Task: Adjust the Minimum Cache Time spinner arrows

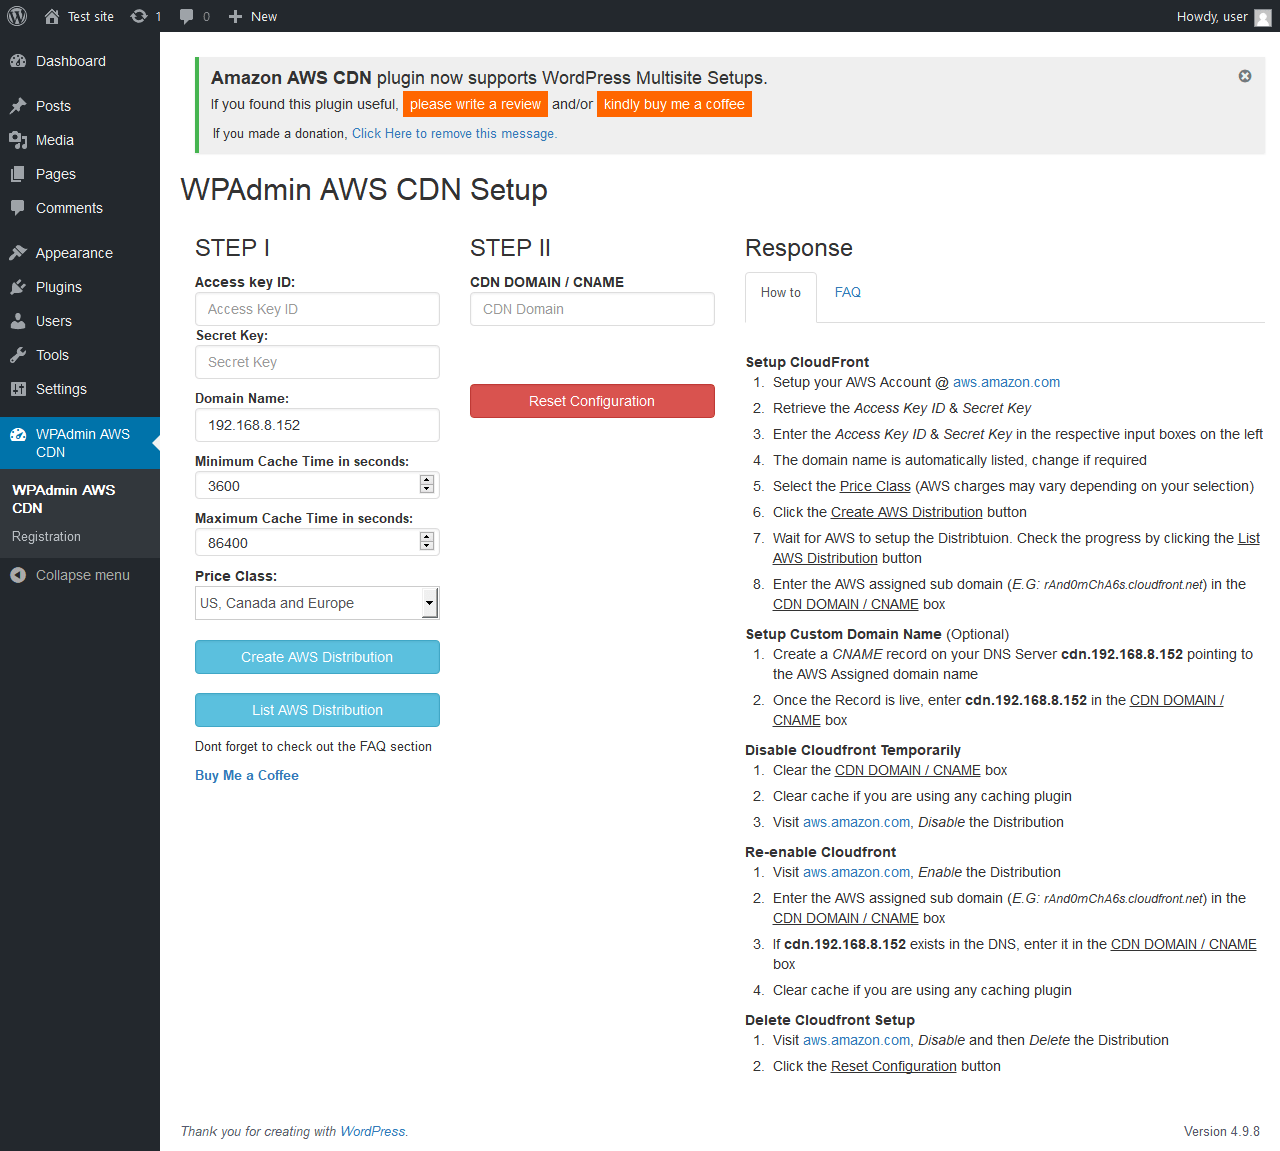Action: (x=427, y=485)
